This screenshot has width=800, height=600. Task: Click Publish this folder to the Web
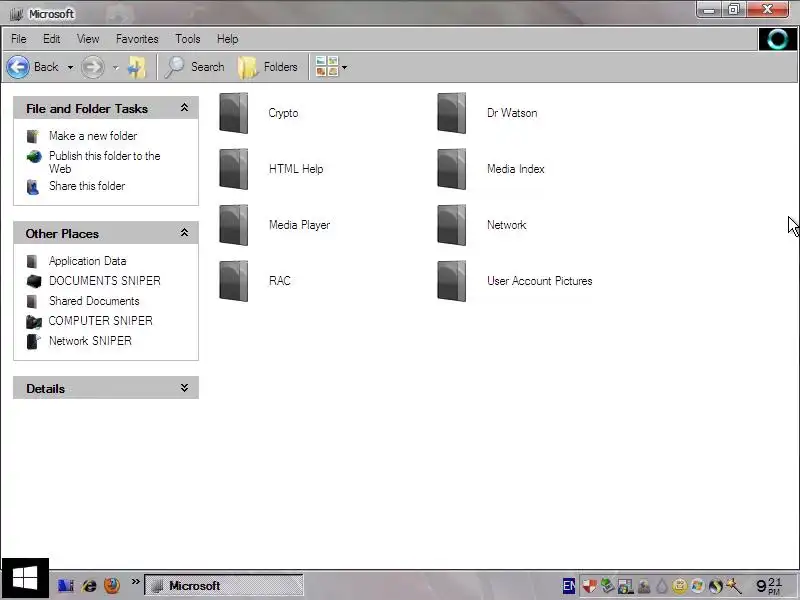(105, 162)
